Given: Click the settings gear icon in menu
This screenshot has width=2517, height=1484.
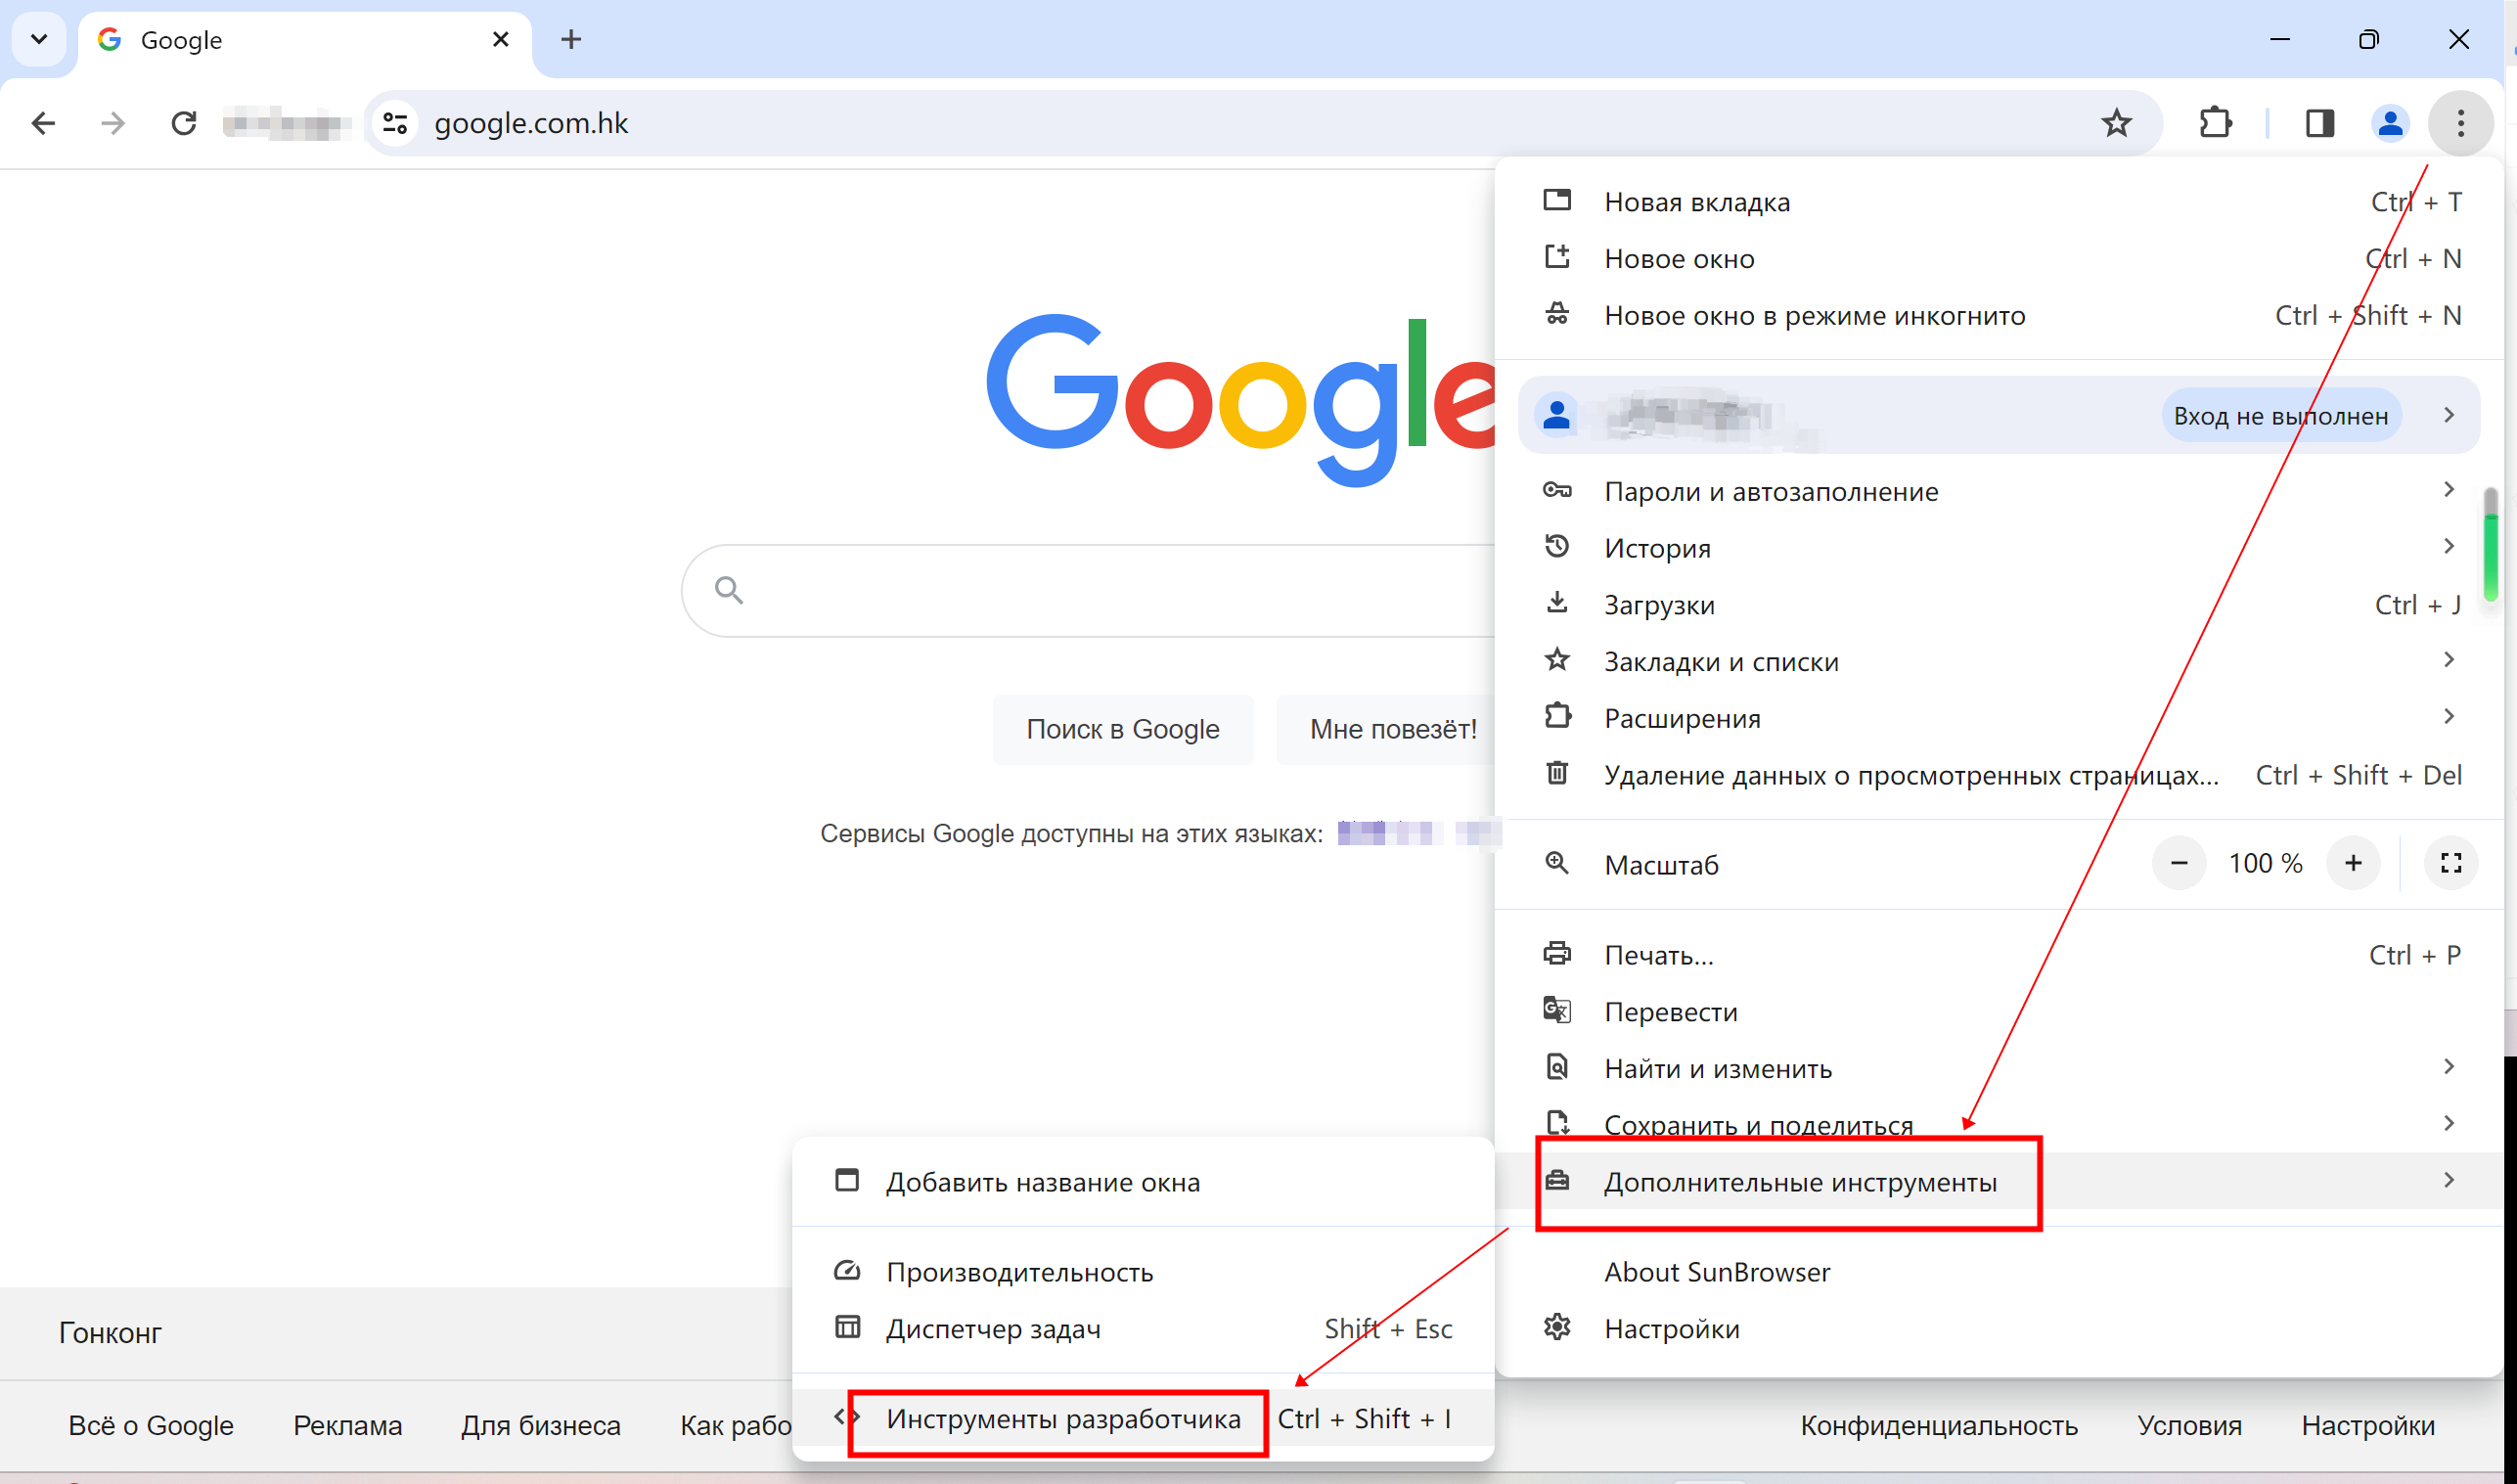Looking at the screenshot, I should [x=1557, y=1328].
